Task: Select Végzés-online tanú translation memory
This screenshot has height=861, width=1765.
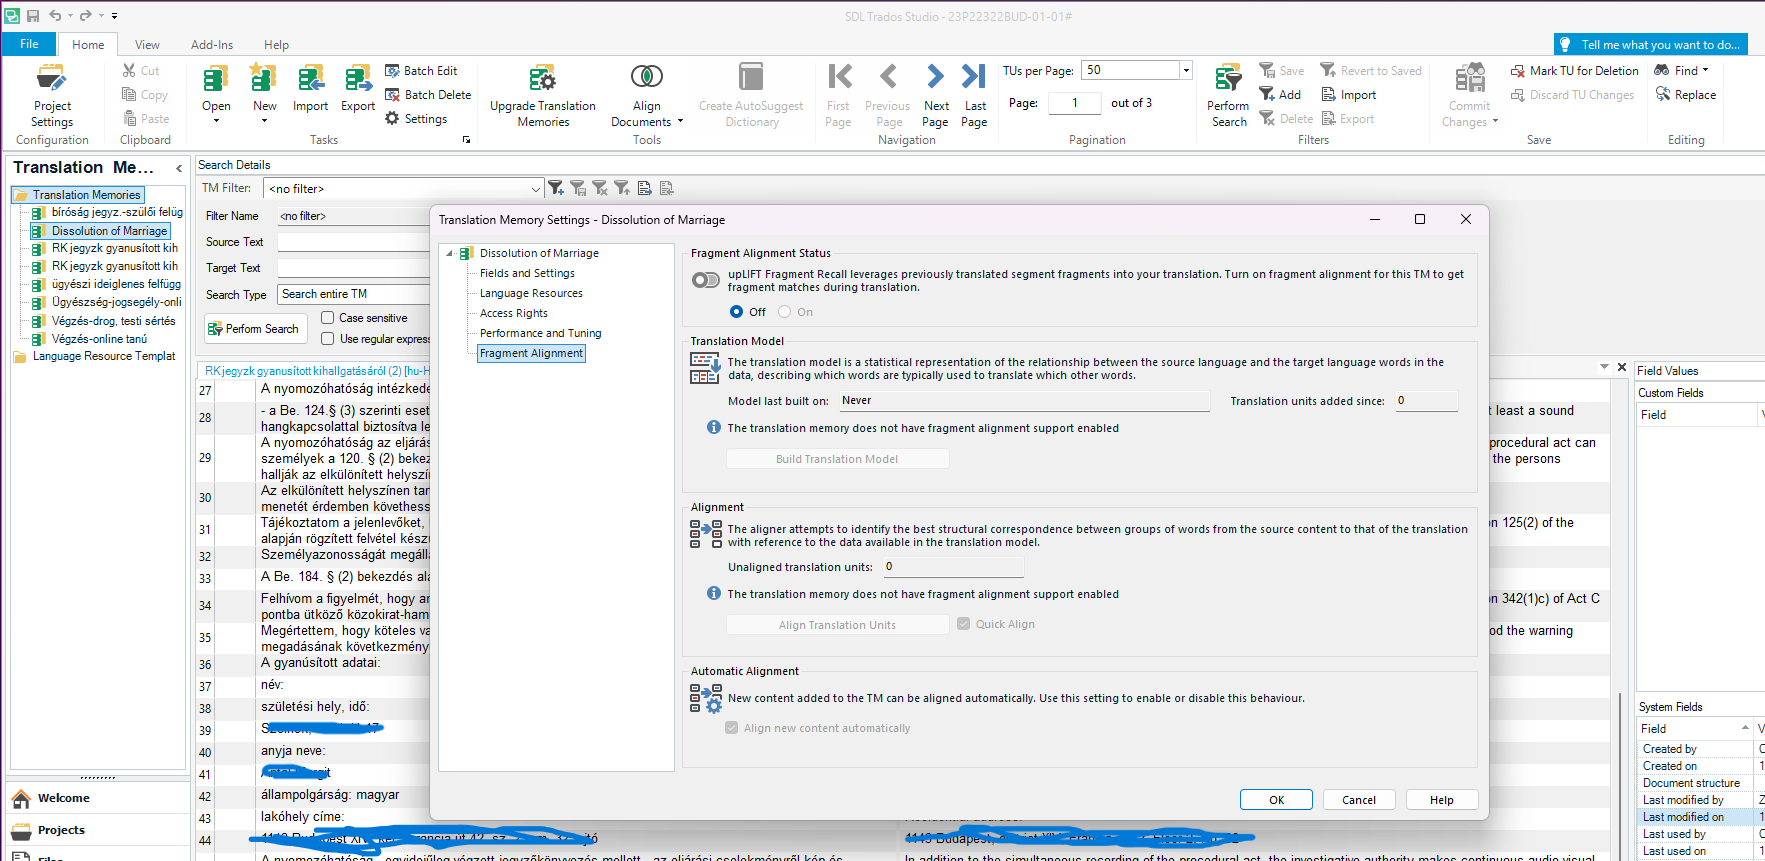Action: (99, 339)
